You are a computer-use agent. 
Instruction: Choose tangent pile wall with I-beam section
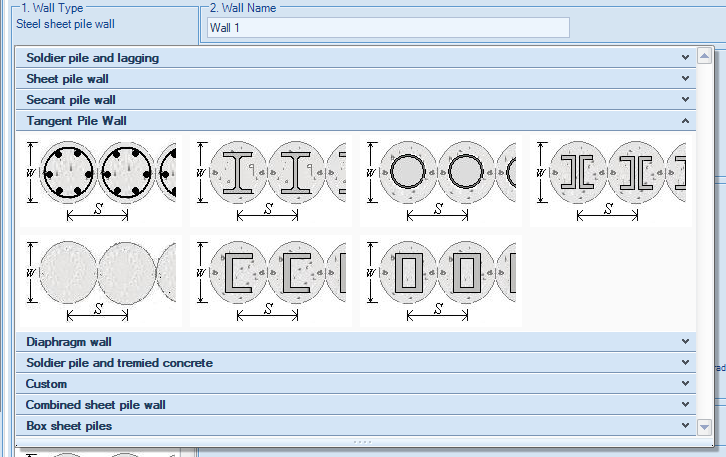click(x=270, y=181)
